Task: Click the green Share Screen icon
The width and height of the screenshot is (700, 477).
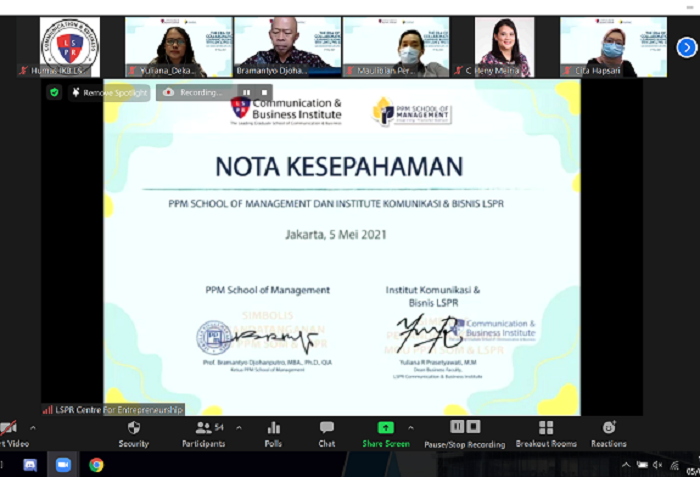Action: pyautogui.click(x=385, y=428)
